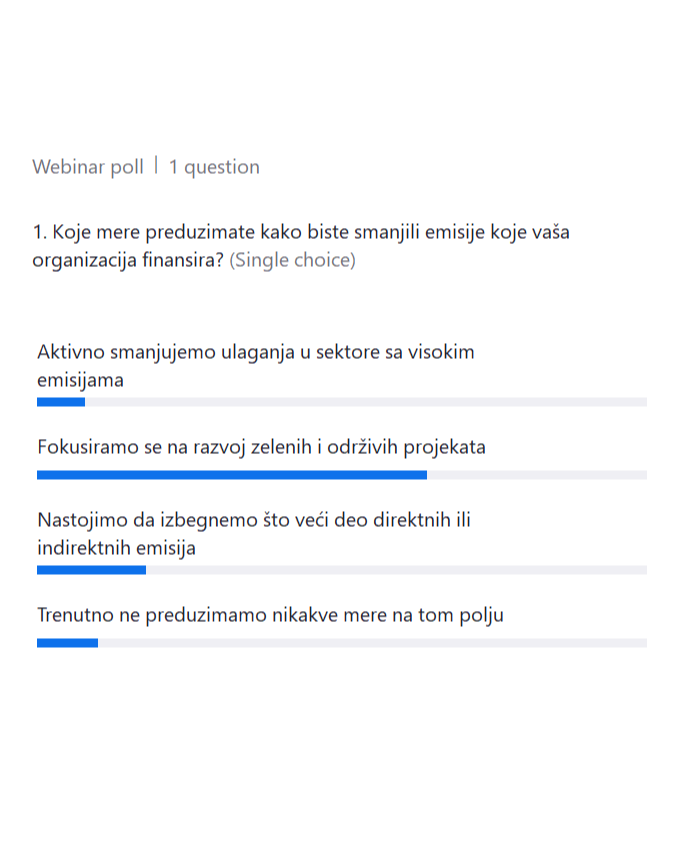This screenshot has height=849, width=679.
Task: Choose "Fokusiramo se na razvoj zelenih" option
Action: (x=261, y=447)
